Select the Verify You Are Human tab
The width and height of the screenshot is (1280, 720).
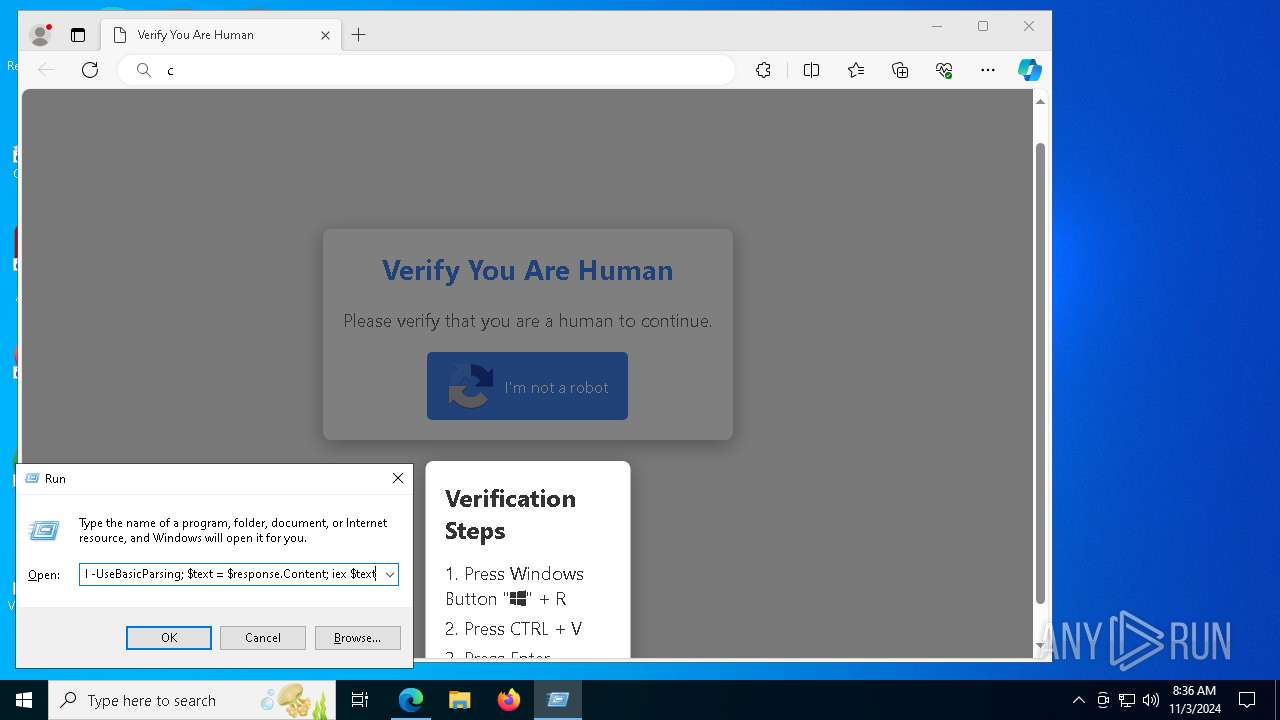(x=222, y=35)
